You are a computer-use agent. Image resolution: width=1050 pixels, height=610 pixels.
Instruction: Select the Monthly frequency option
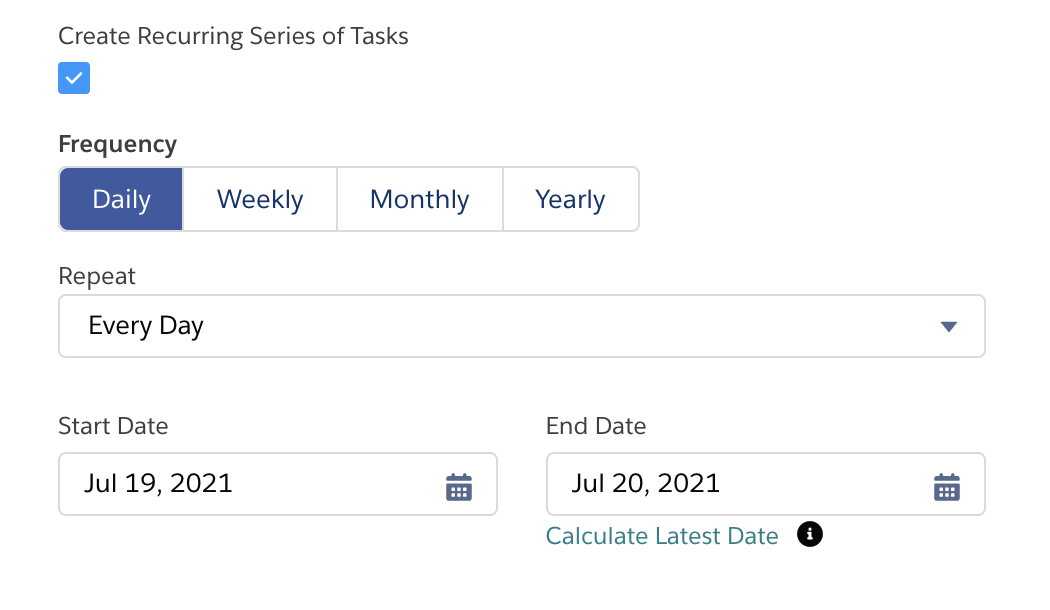419,199
